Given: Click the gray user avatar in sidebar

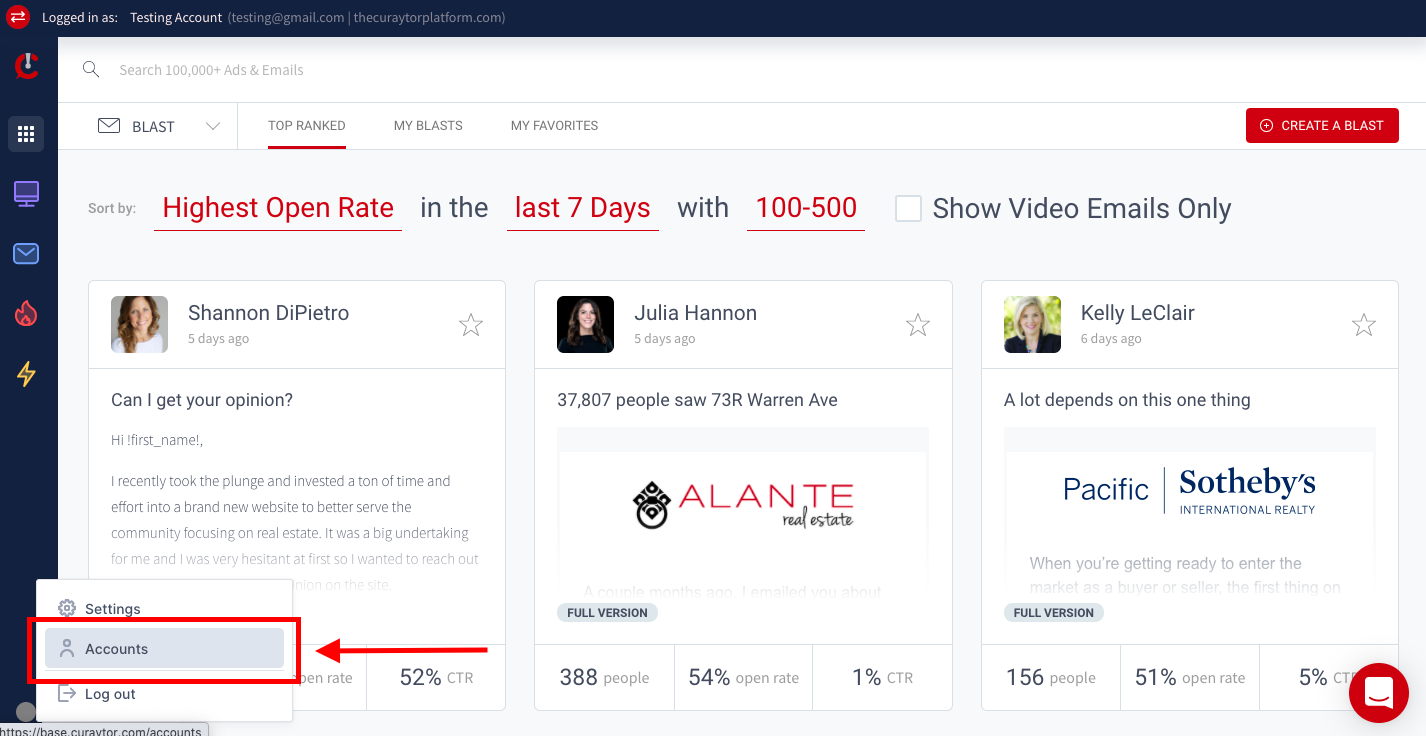Looking at the screenshot, I should coord(26,712).
